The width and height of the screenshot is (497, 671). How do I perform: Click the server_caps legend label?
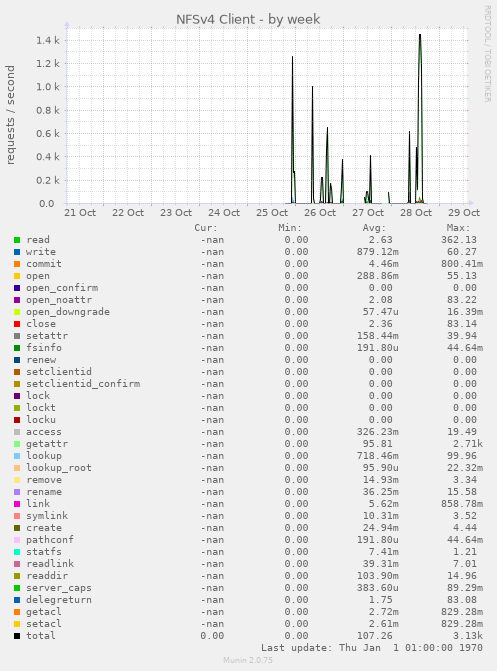[x=59, y=588]
